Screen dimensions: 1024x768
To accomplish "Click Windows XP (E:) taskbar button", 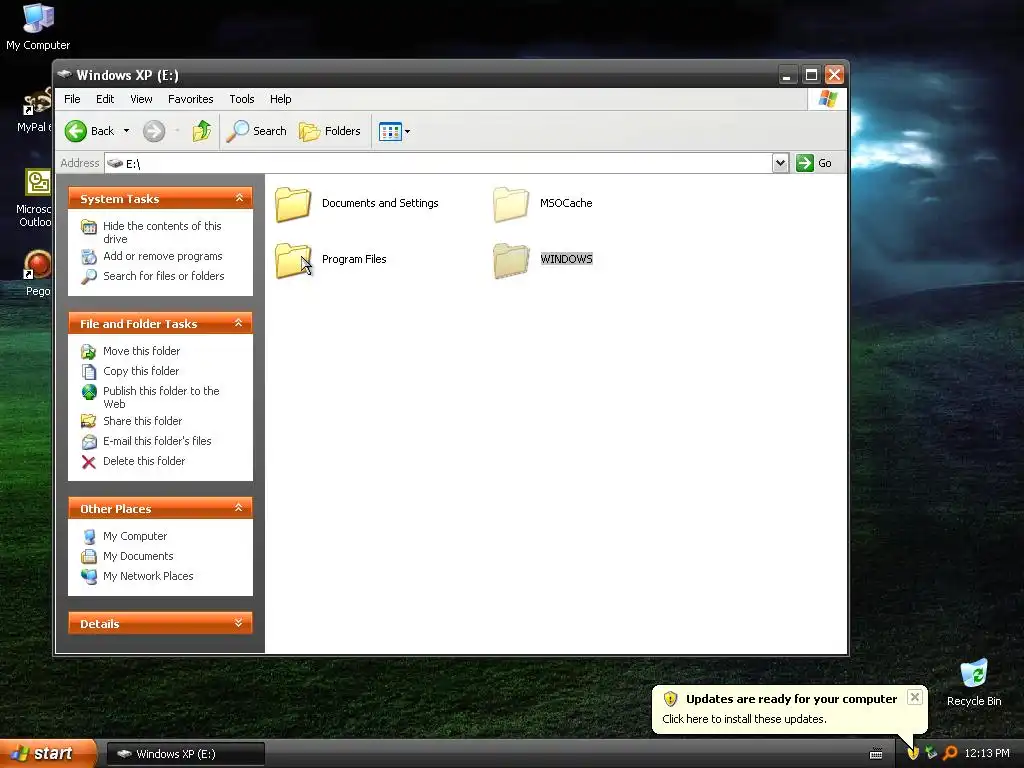I will click(x=185, y=754).
